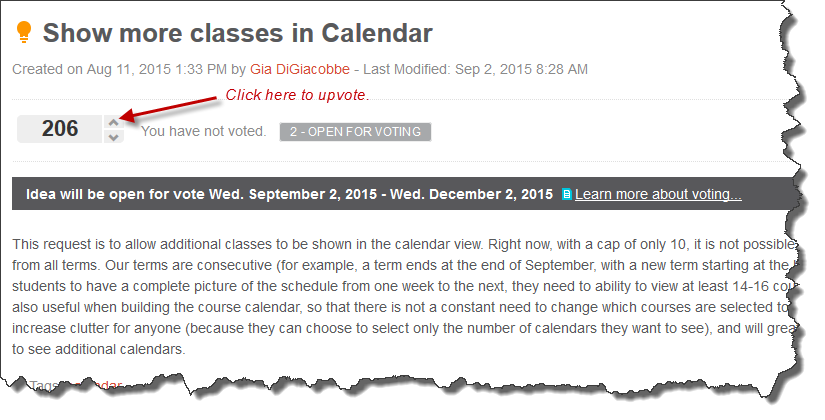Click the Created on Aug 11, 2015 timestamp
Screen dimensions: 825x420
[x=119, y=69]
